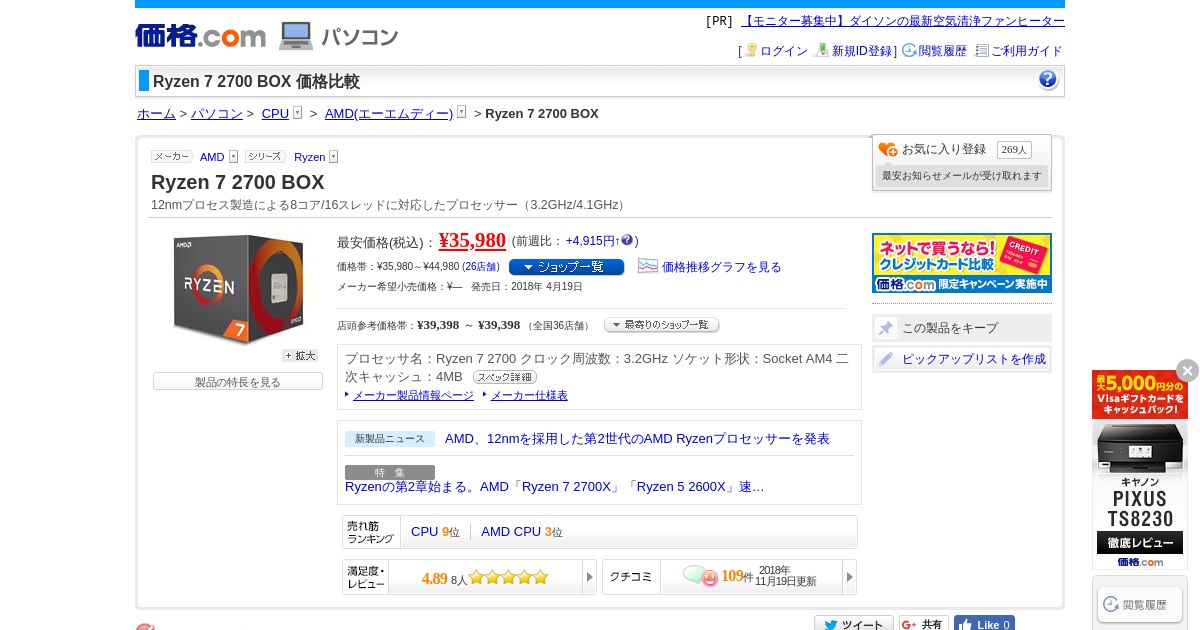Expand the 満足度・レビュー arrow
This screenshot has width=1200, height=630.
tap(589, 577)
